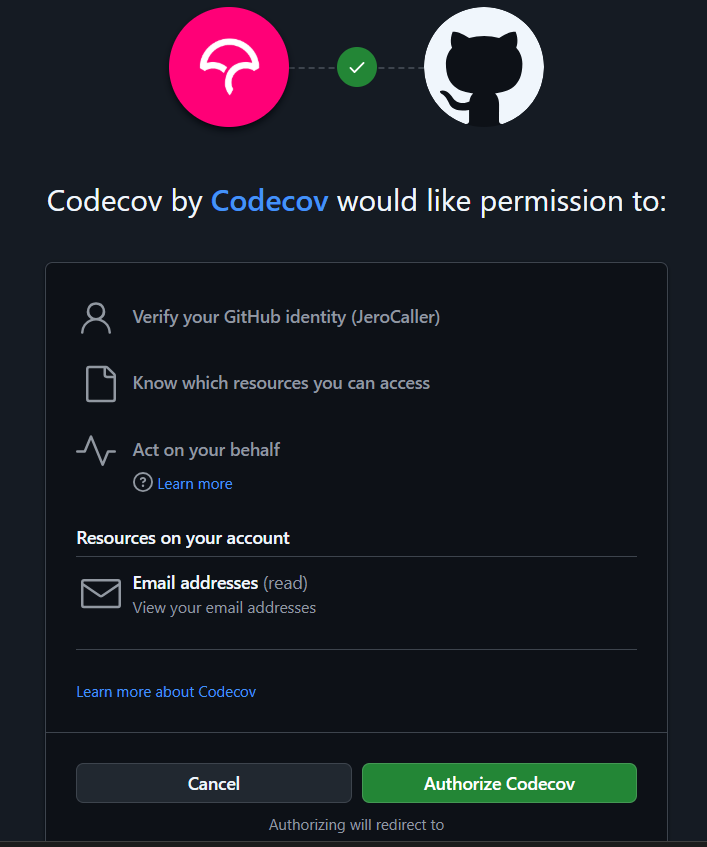Click View your email addresses description

click(224, 607)
